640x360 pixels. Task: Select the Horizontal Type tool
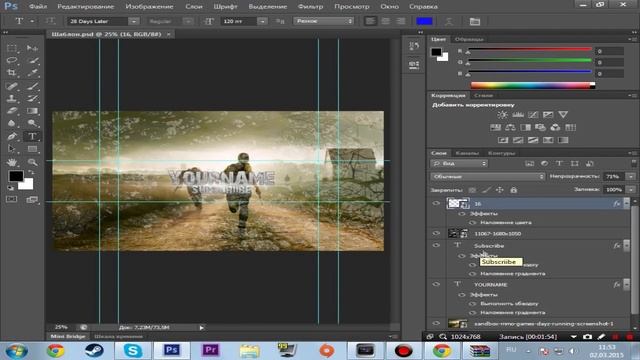click(x=32, y=136)
